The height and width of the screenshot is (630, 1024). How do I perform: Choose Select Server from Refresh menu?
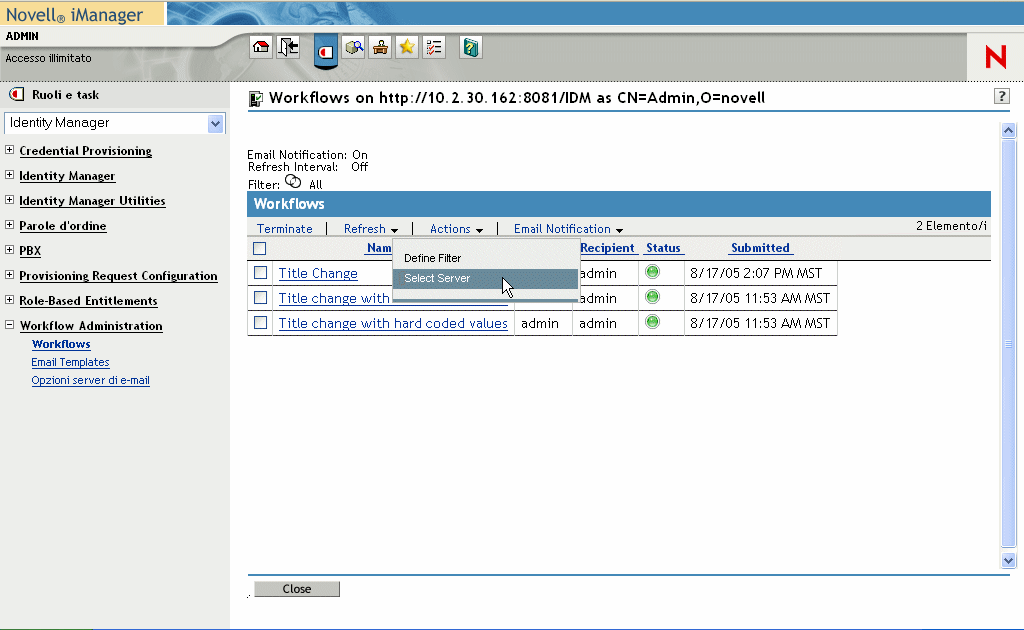(437, 278)
